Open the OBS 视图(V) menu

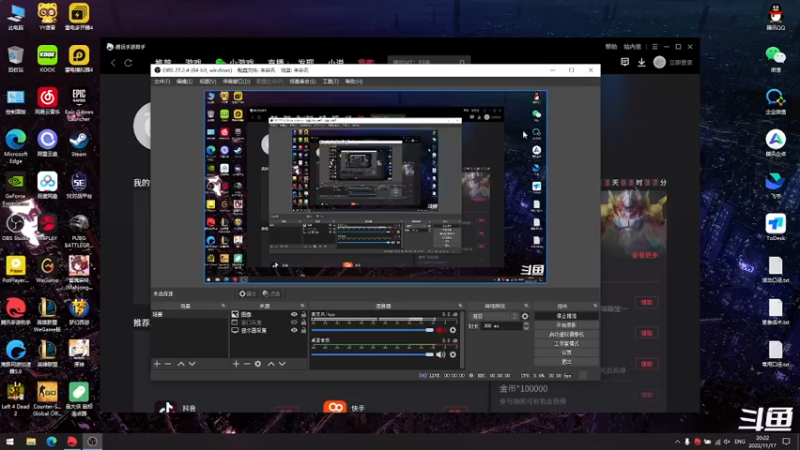pos(207,82)
